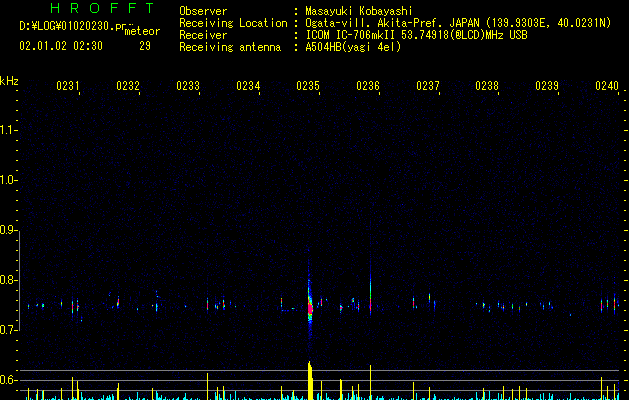Click the tall echo streak at 0236
The height and width of the screenshot is (400, 629).
(370, 295)
